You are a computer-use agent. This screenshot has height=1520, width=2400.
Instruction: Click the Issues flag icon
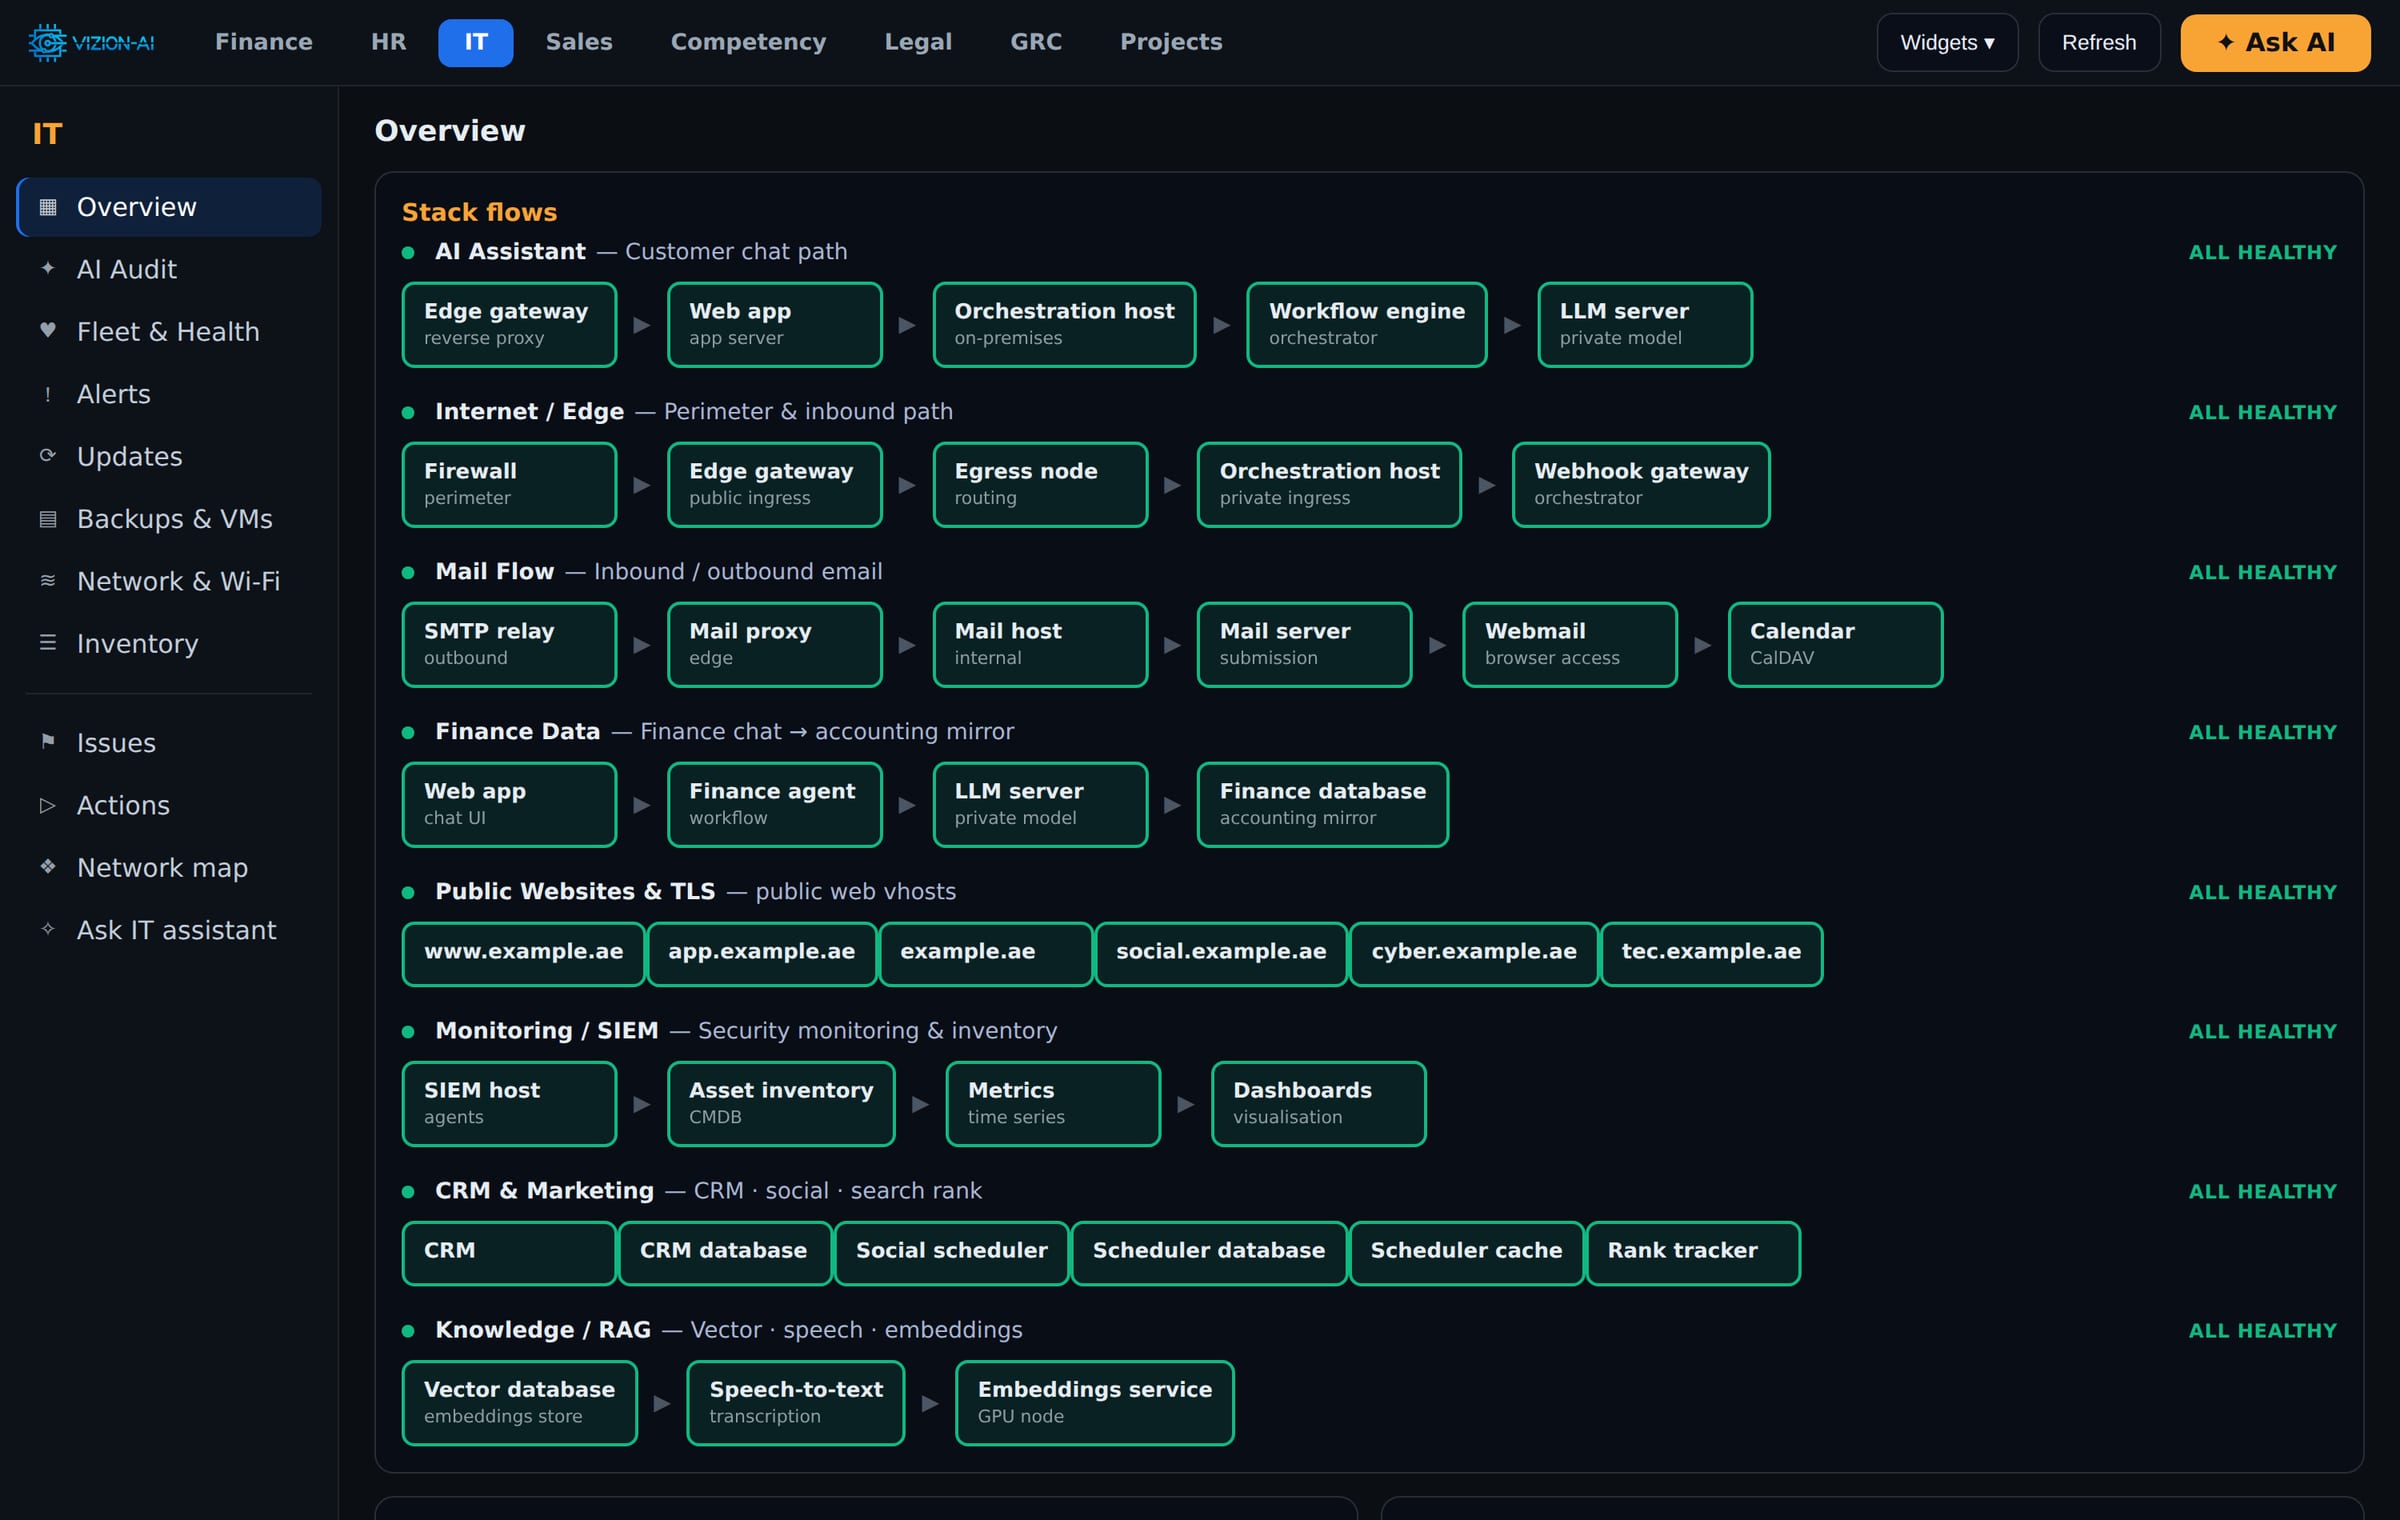(x=47, y=741)
